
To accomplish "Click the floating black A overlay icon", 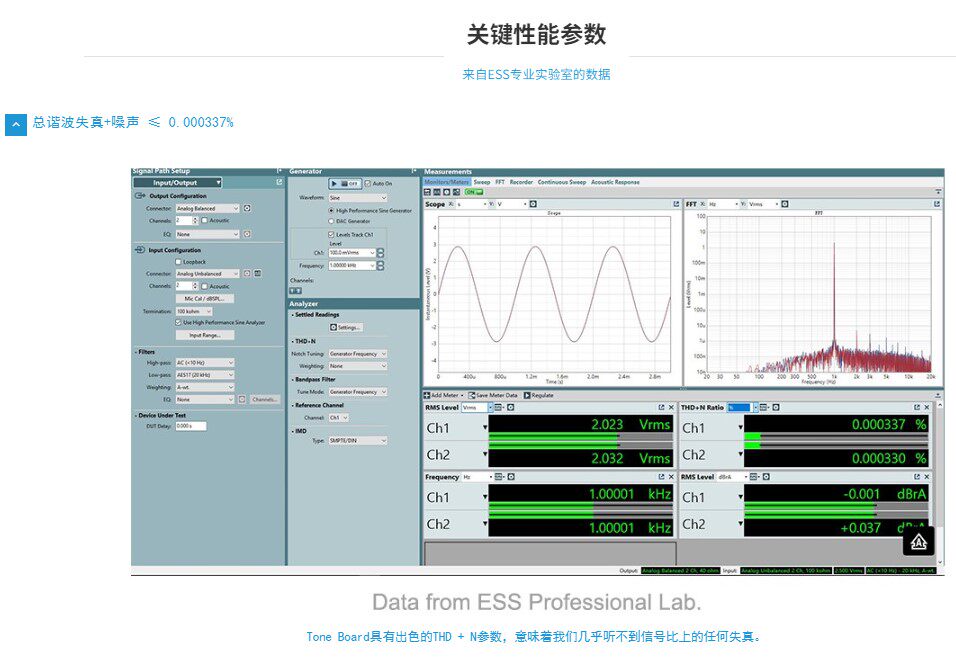I will tap(918, 541).
